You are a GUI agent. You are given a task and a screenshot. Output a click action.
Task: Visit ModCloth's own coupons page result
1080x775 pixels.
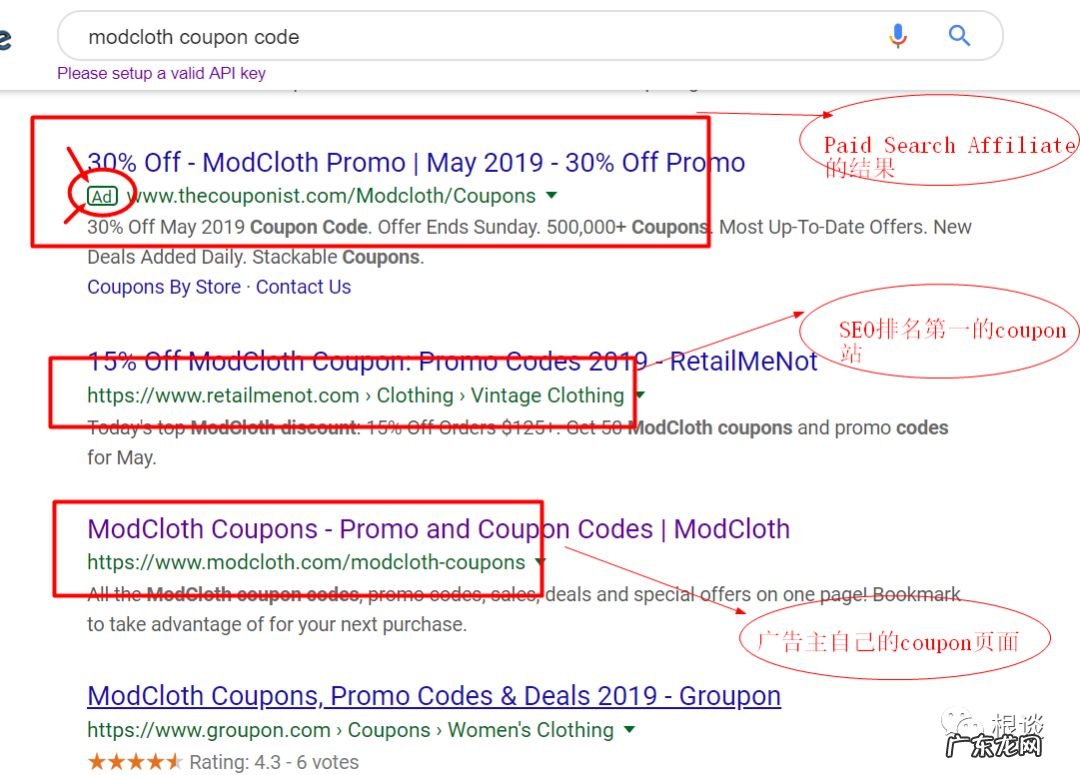pyautogui.click(x=400, y=529)
